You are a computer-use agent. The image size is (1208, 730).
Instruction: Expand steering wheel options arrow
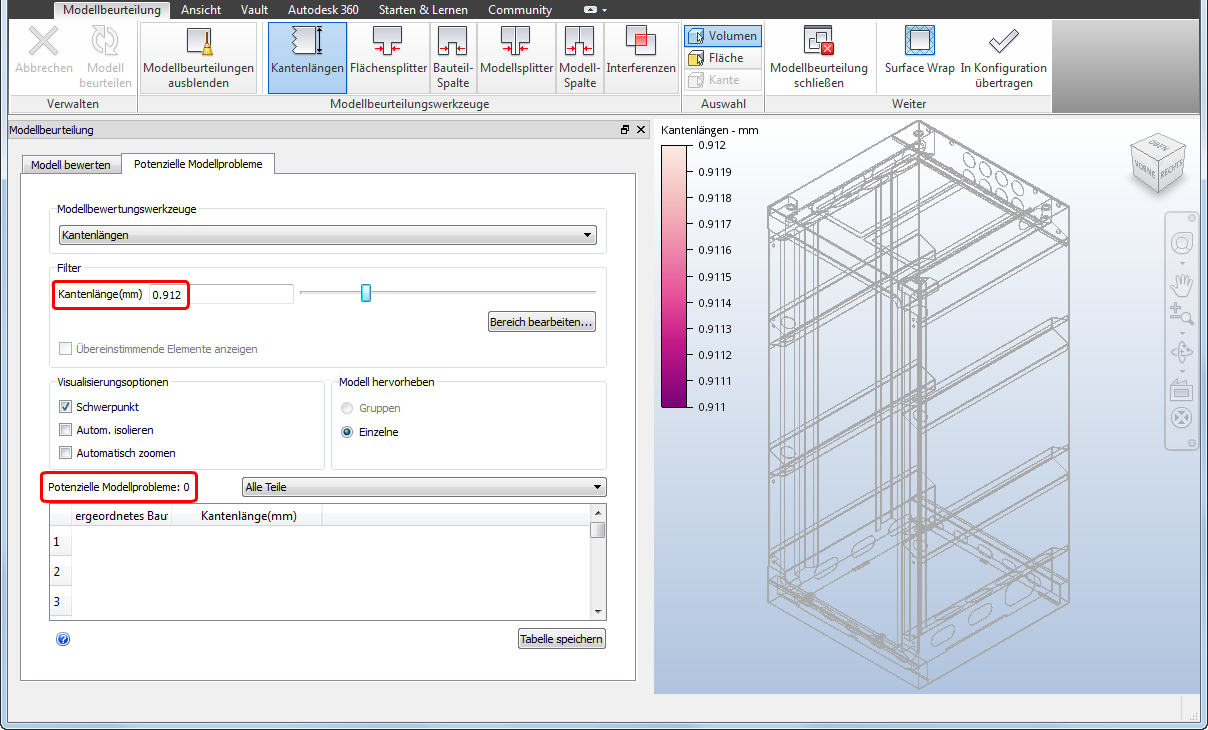pyautogui.click(x=1182, y=262)
